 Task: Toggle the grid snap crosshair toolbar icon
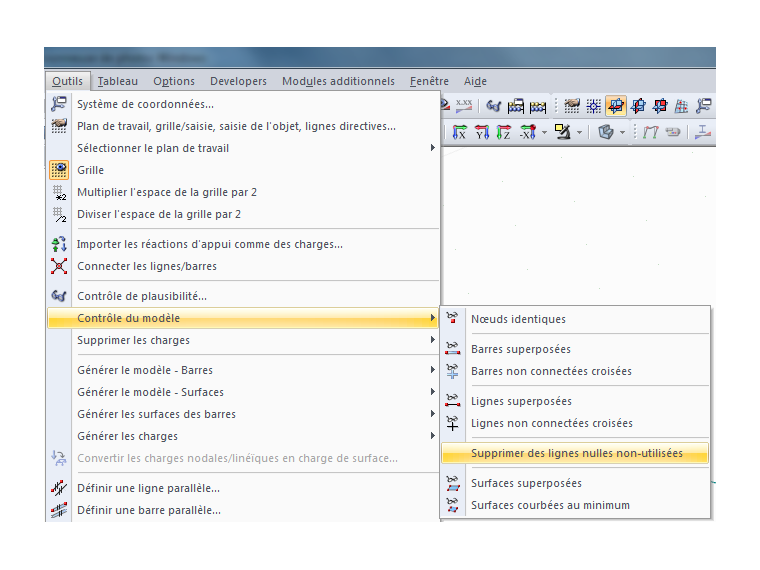pos(594,106)
